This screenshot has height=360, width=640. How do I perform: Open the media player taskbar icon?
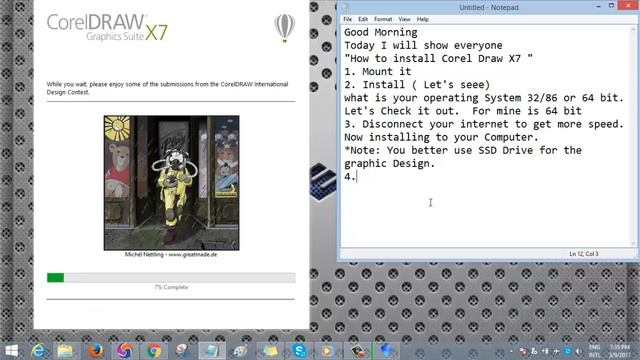327,351
